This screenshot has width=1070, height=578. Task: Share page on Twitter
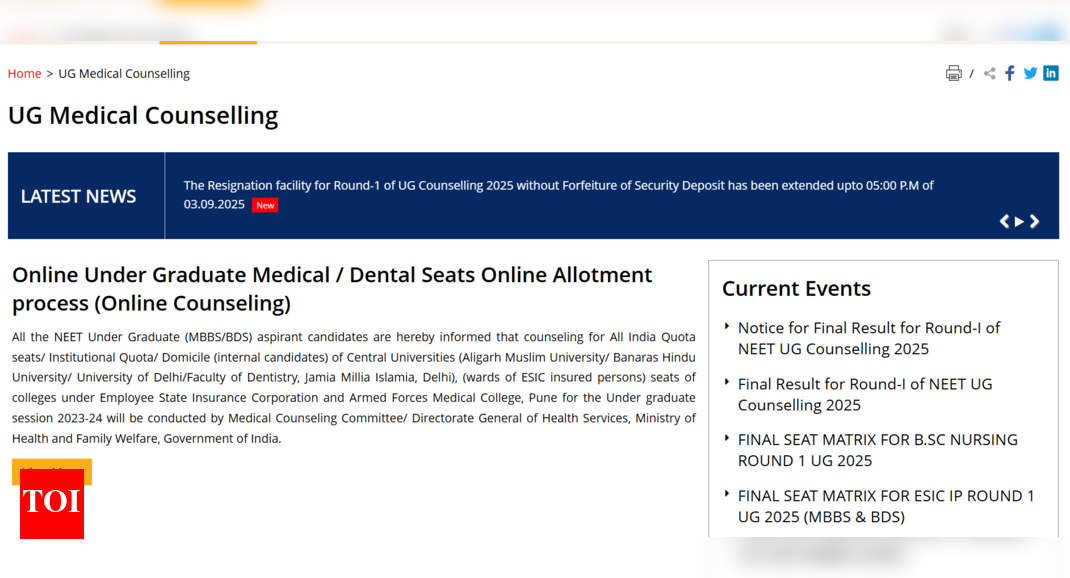[1030, 73]
